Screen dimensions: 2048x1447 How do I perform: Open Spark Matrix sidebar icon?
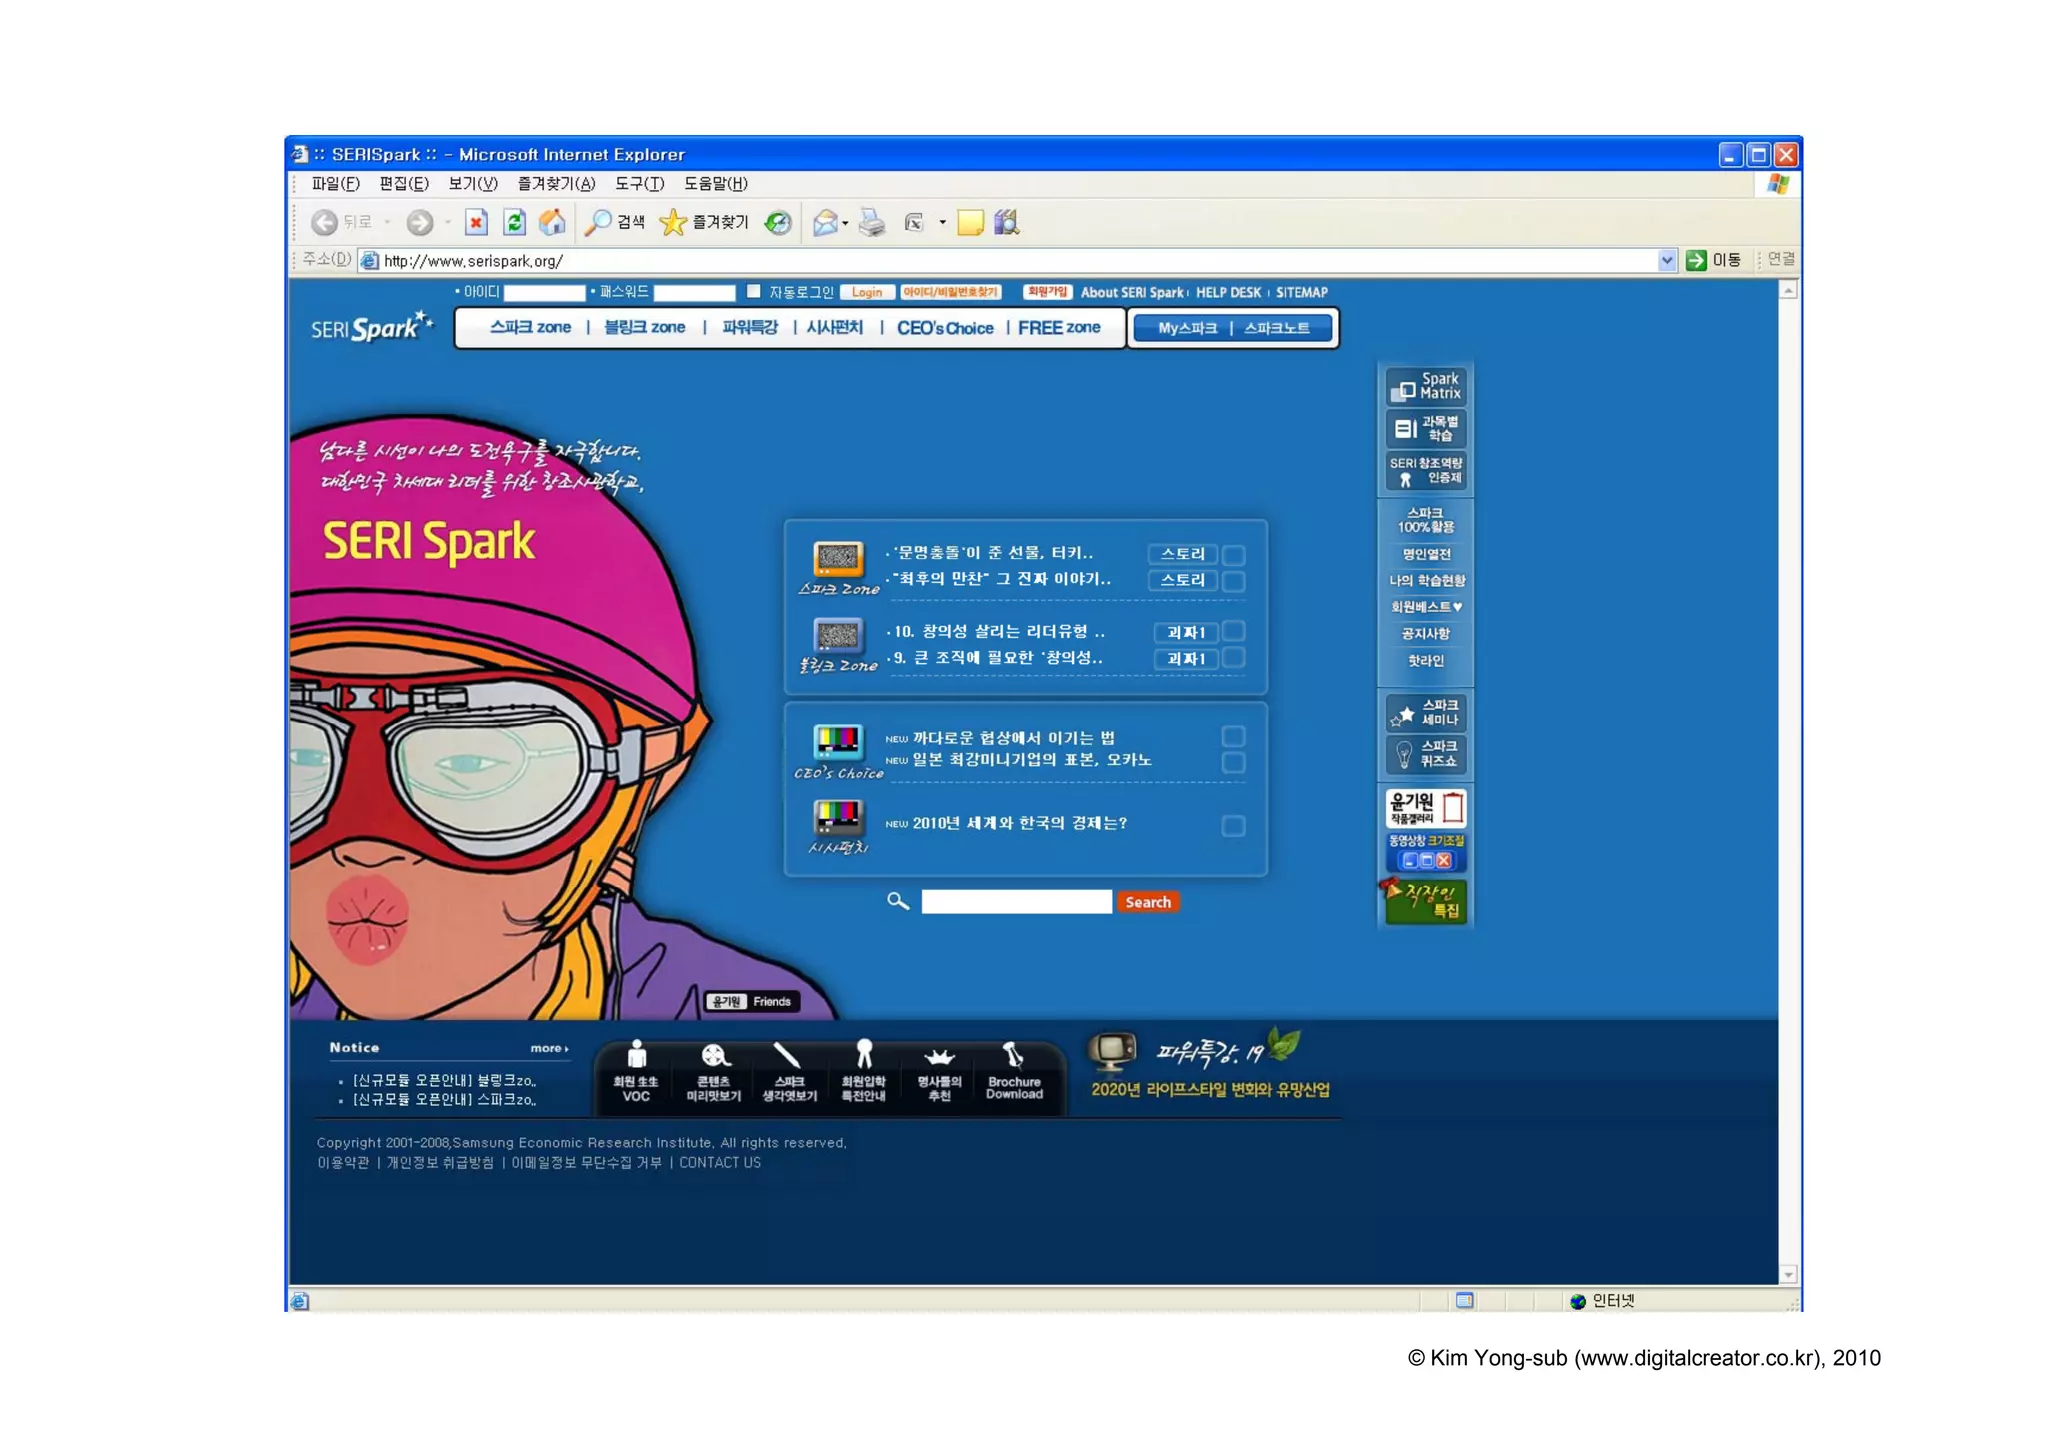(x=1427, y=387)
